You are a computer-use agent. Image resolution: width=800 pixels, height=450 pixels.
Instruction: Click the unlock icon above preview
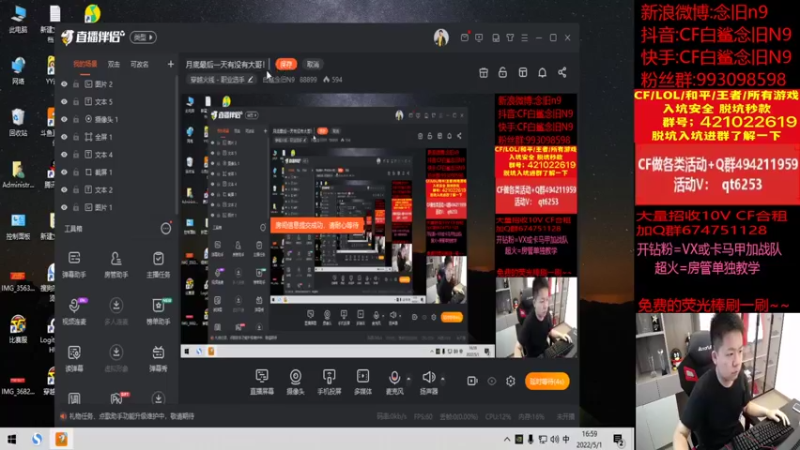point(503,72)
